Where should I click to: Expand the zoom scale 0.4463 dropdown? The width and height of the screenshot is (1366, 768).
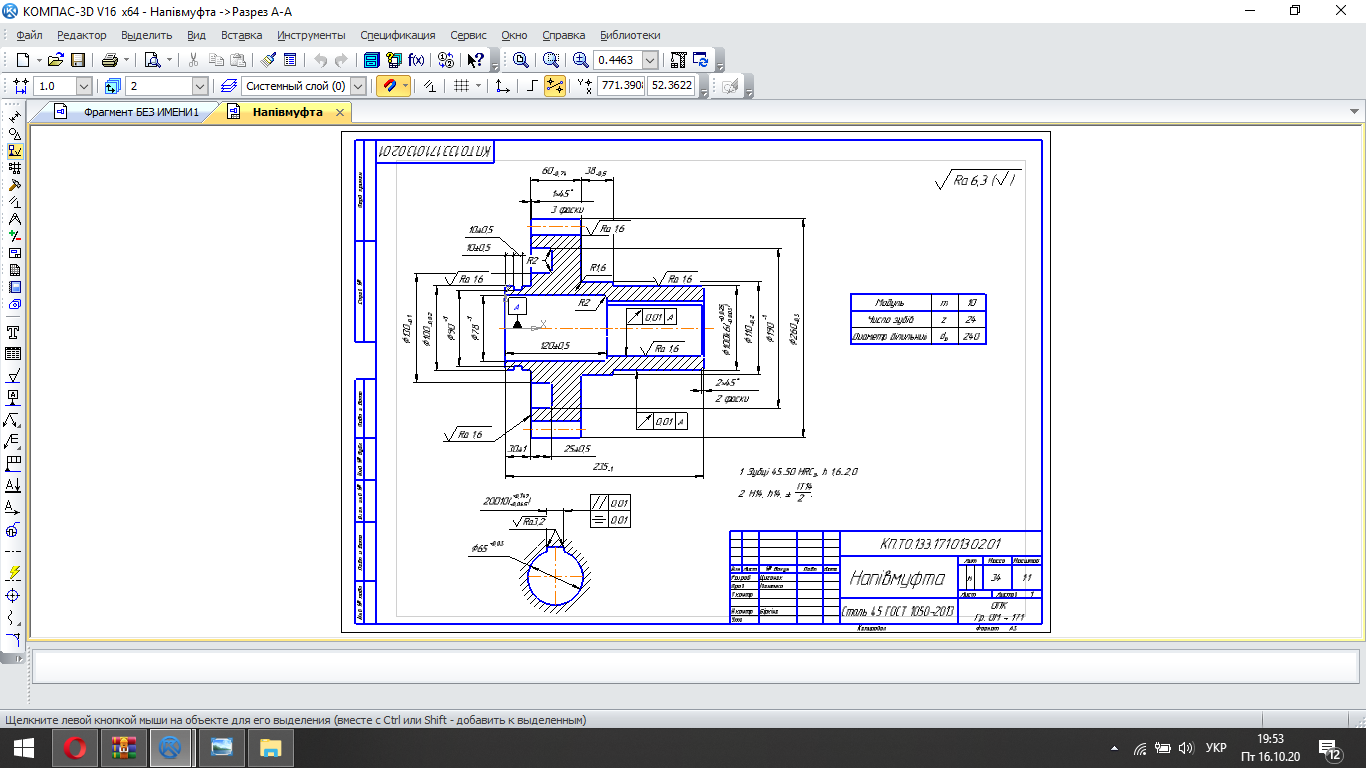click(x=650, y=60)
